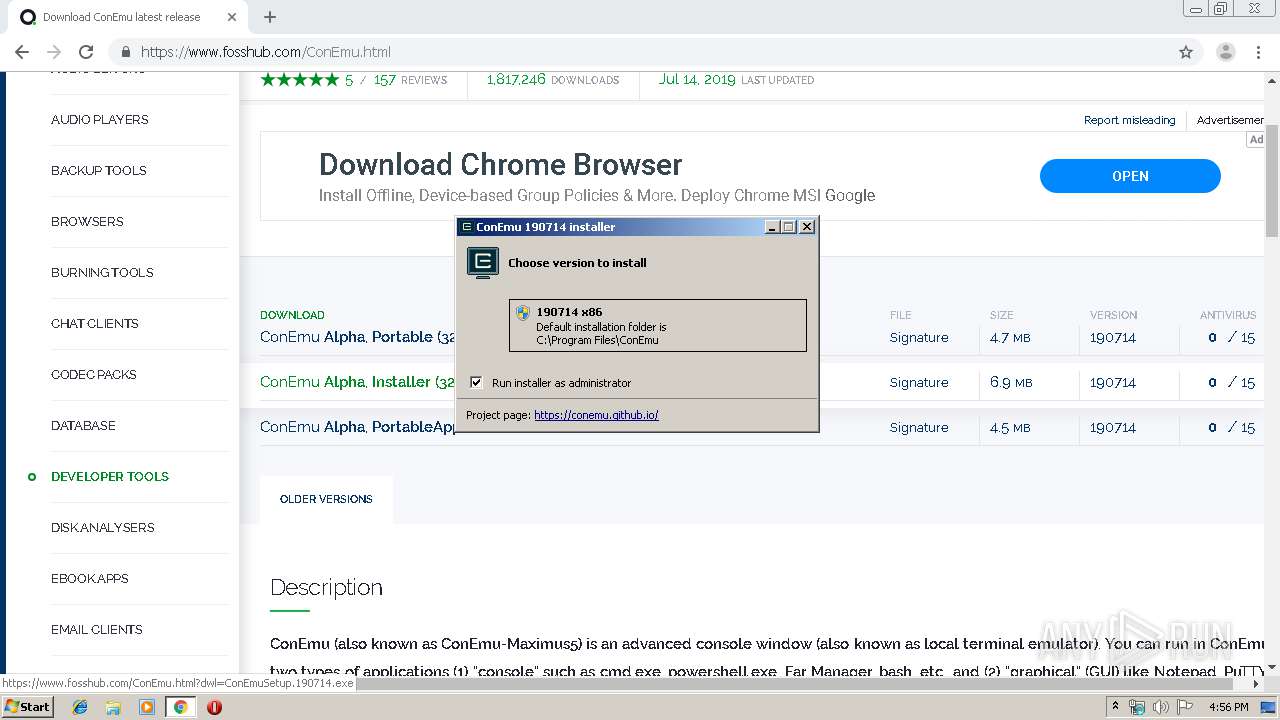Open Windows Explorer from the taskbar
The width and height of the screenshot is (1280, 720).
point(113,707)
